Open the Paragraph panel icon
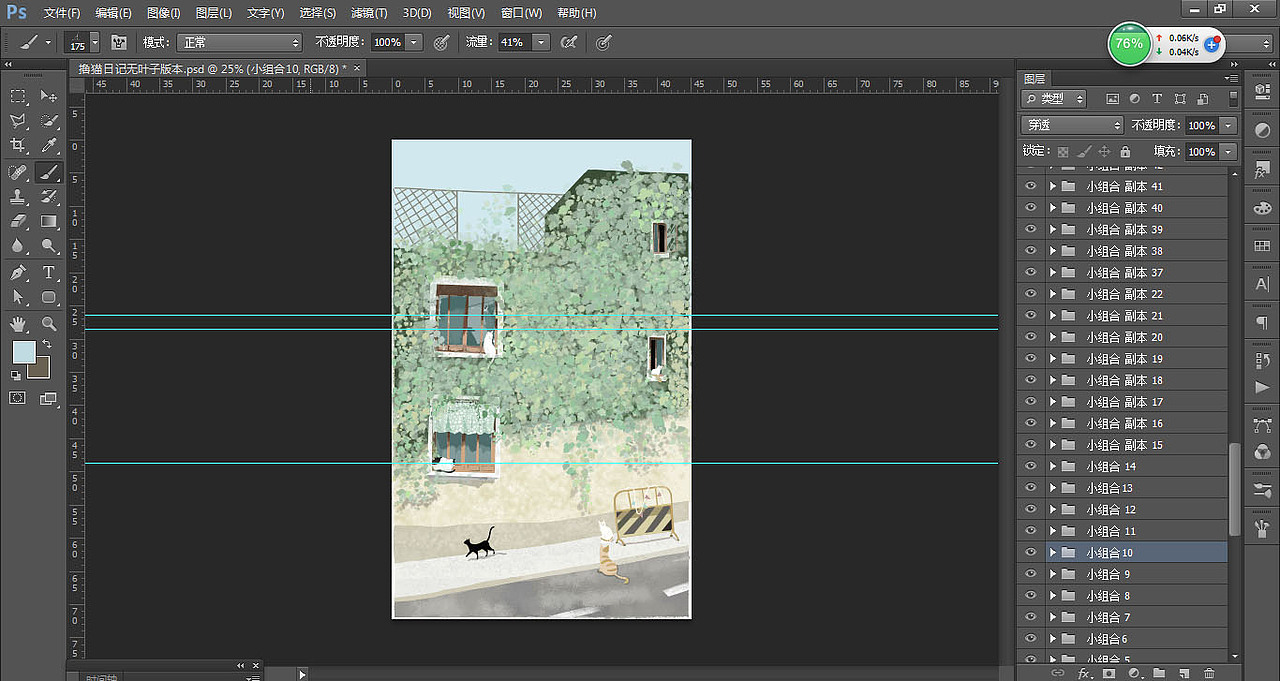This screenshot has height=681, width=1280. [x=1262, y=322]
